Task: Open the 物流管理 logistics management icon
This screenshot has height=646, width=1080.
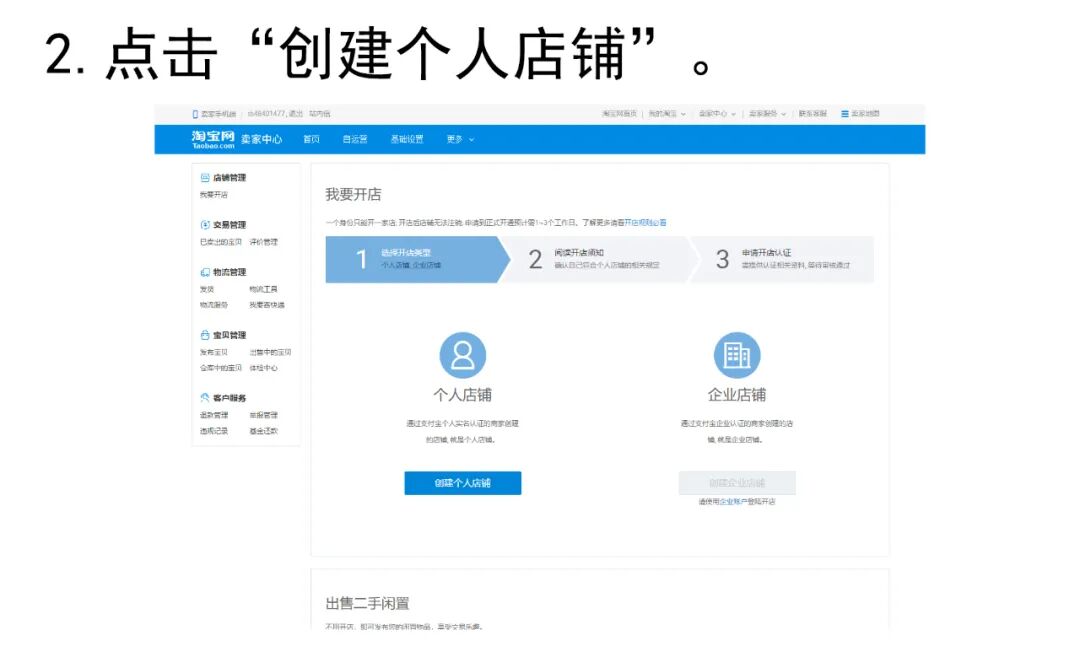Action: coord(204,272)
